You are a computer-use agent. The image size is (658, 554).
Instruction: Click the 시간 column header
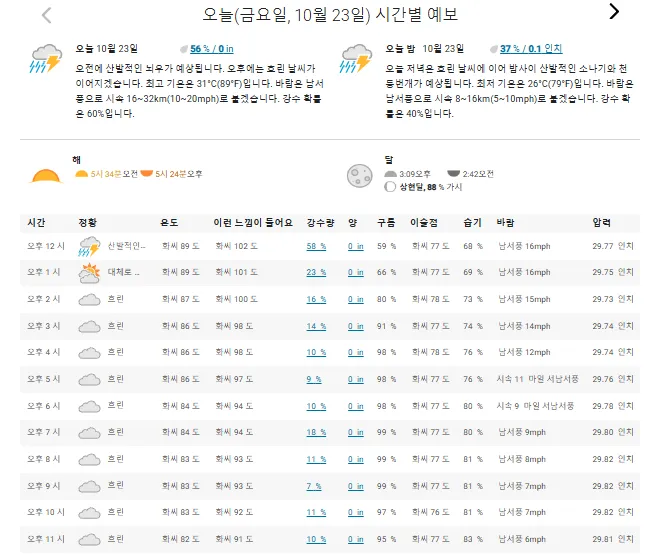pos(36,222)
